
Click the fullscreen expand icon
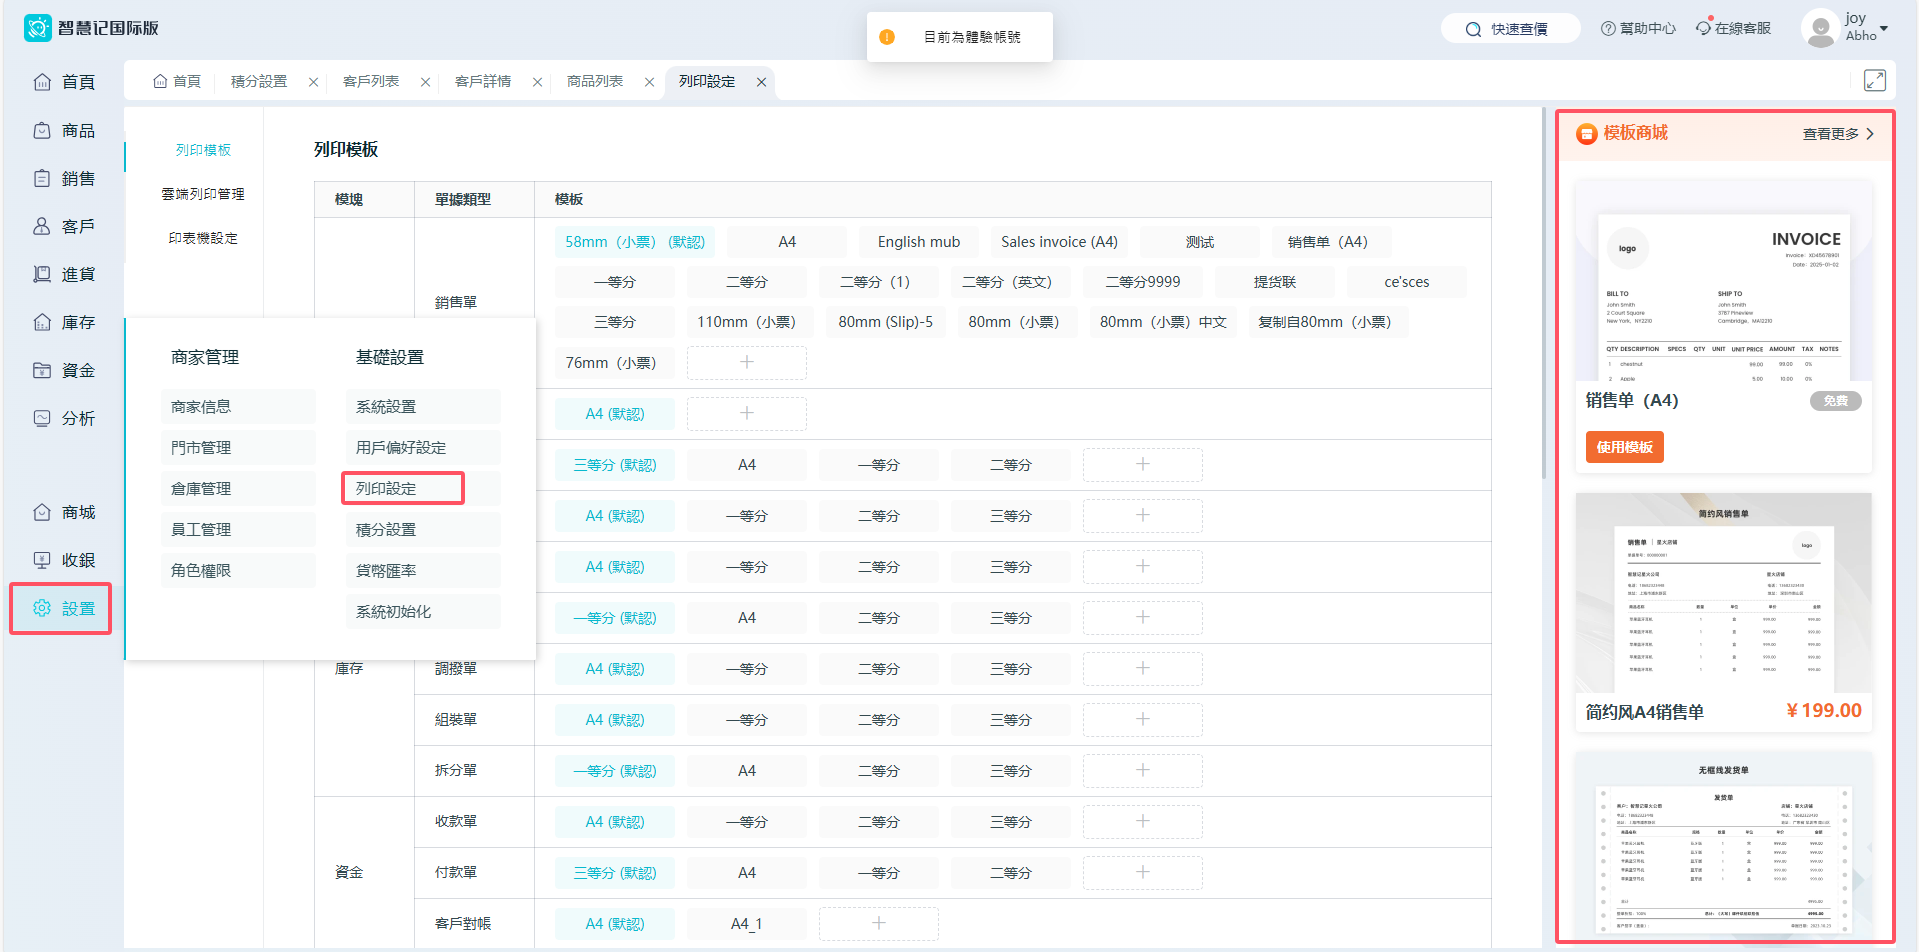click(x=1874, y=81)
